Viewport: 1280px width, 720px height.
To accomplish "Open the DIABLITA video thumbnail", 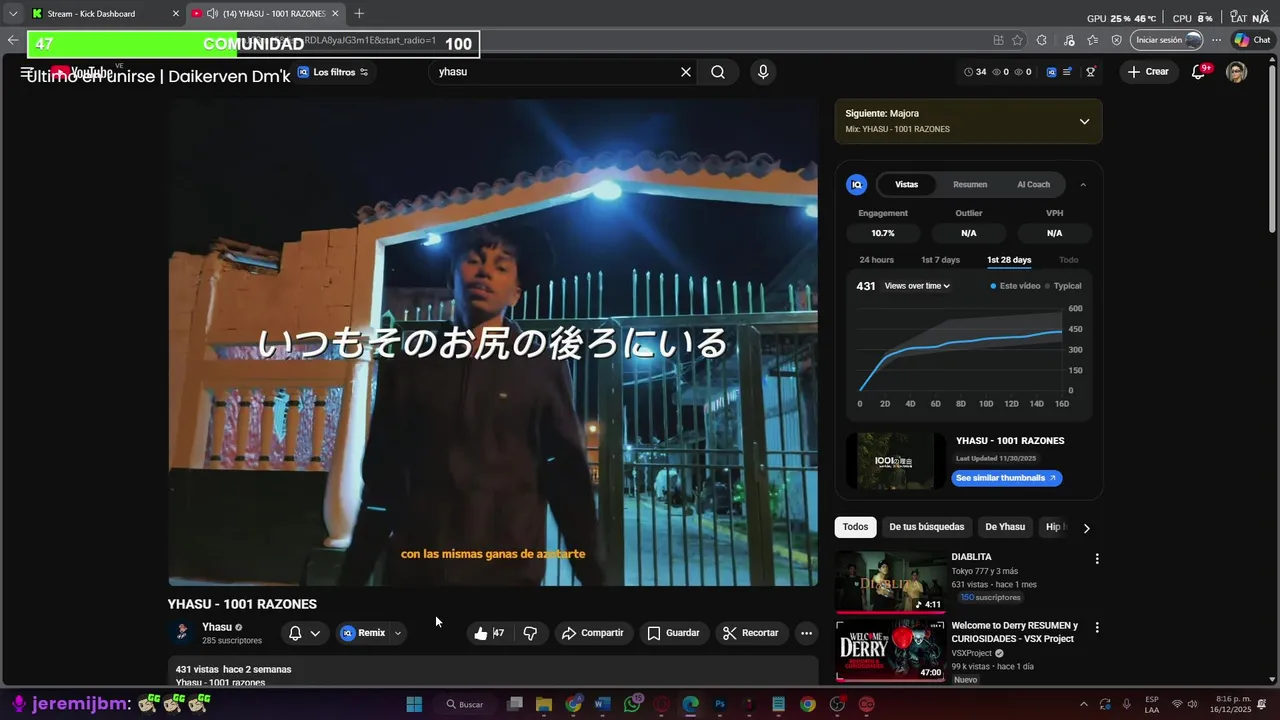I will pos(890,582).
